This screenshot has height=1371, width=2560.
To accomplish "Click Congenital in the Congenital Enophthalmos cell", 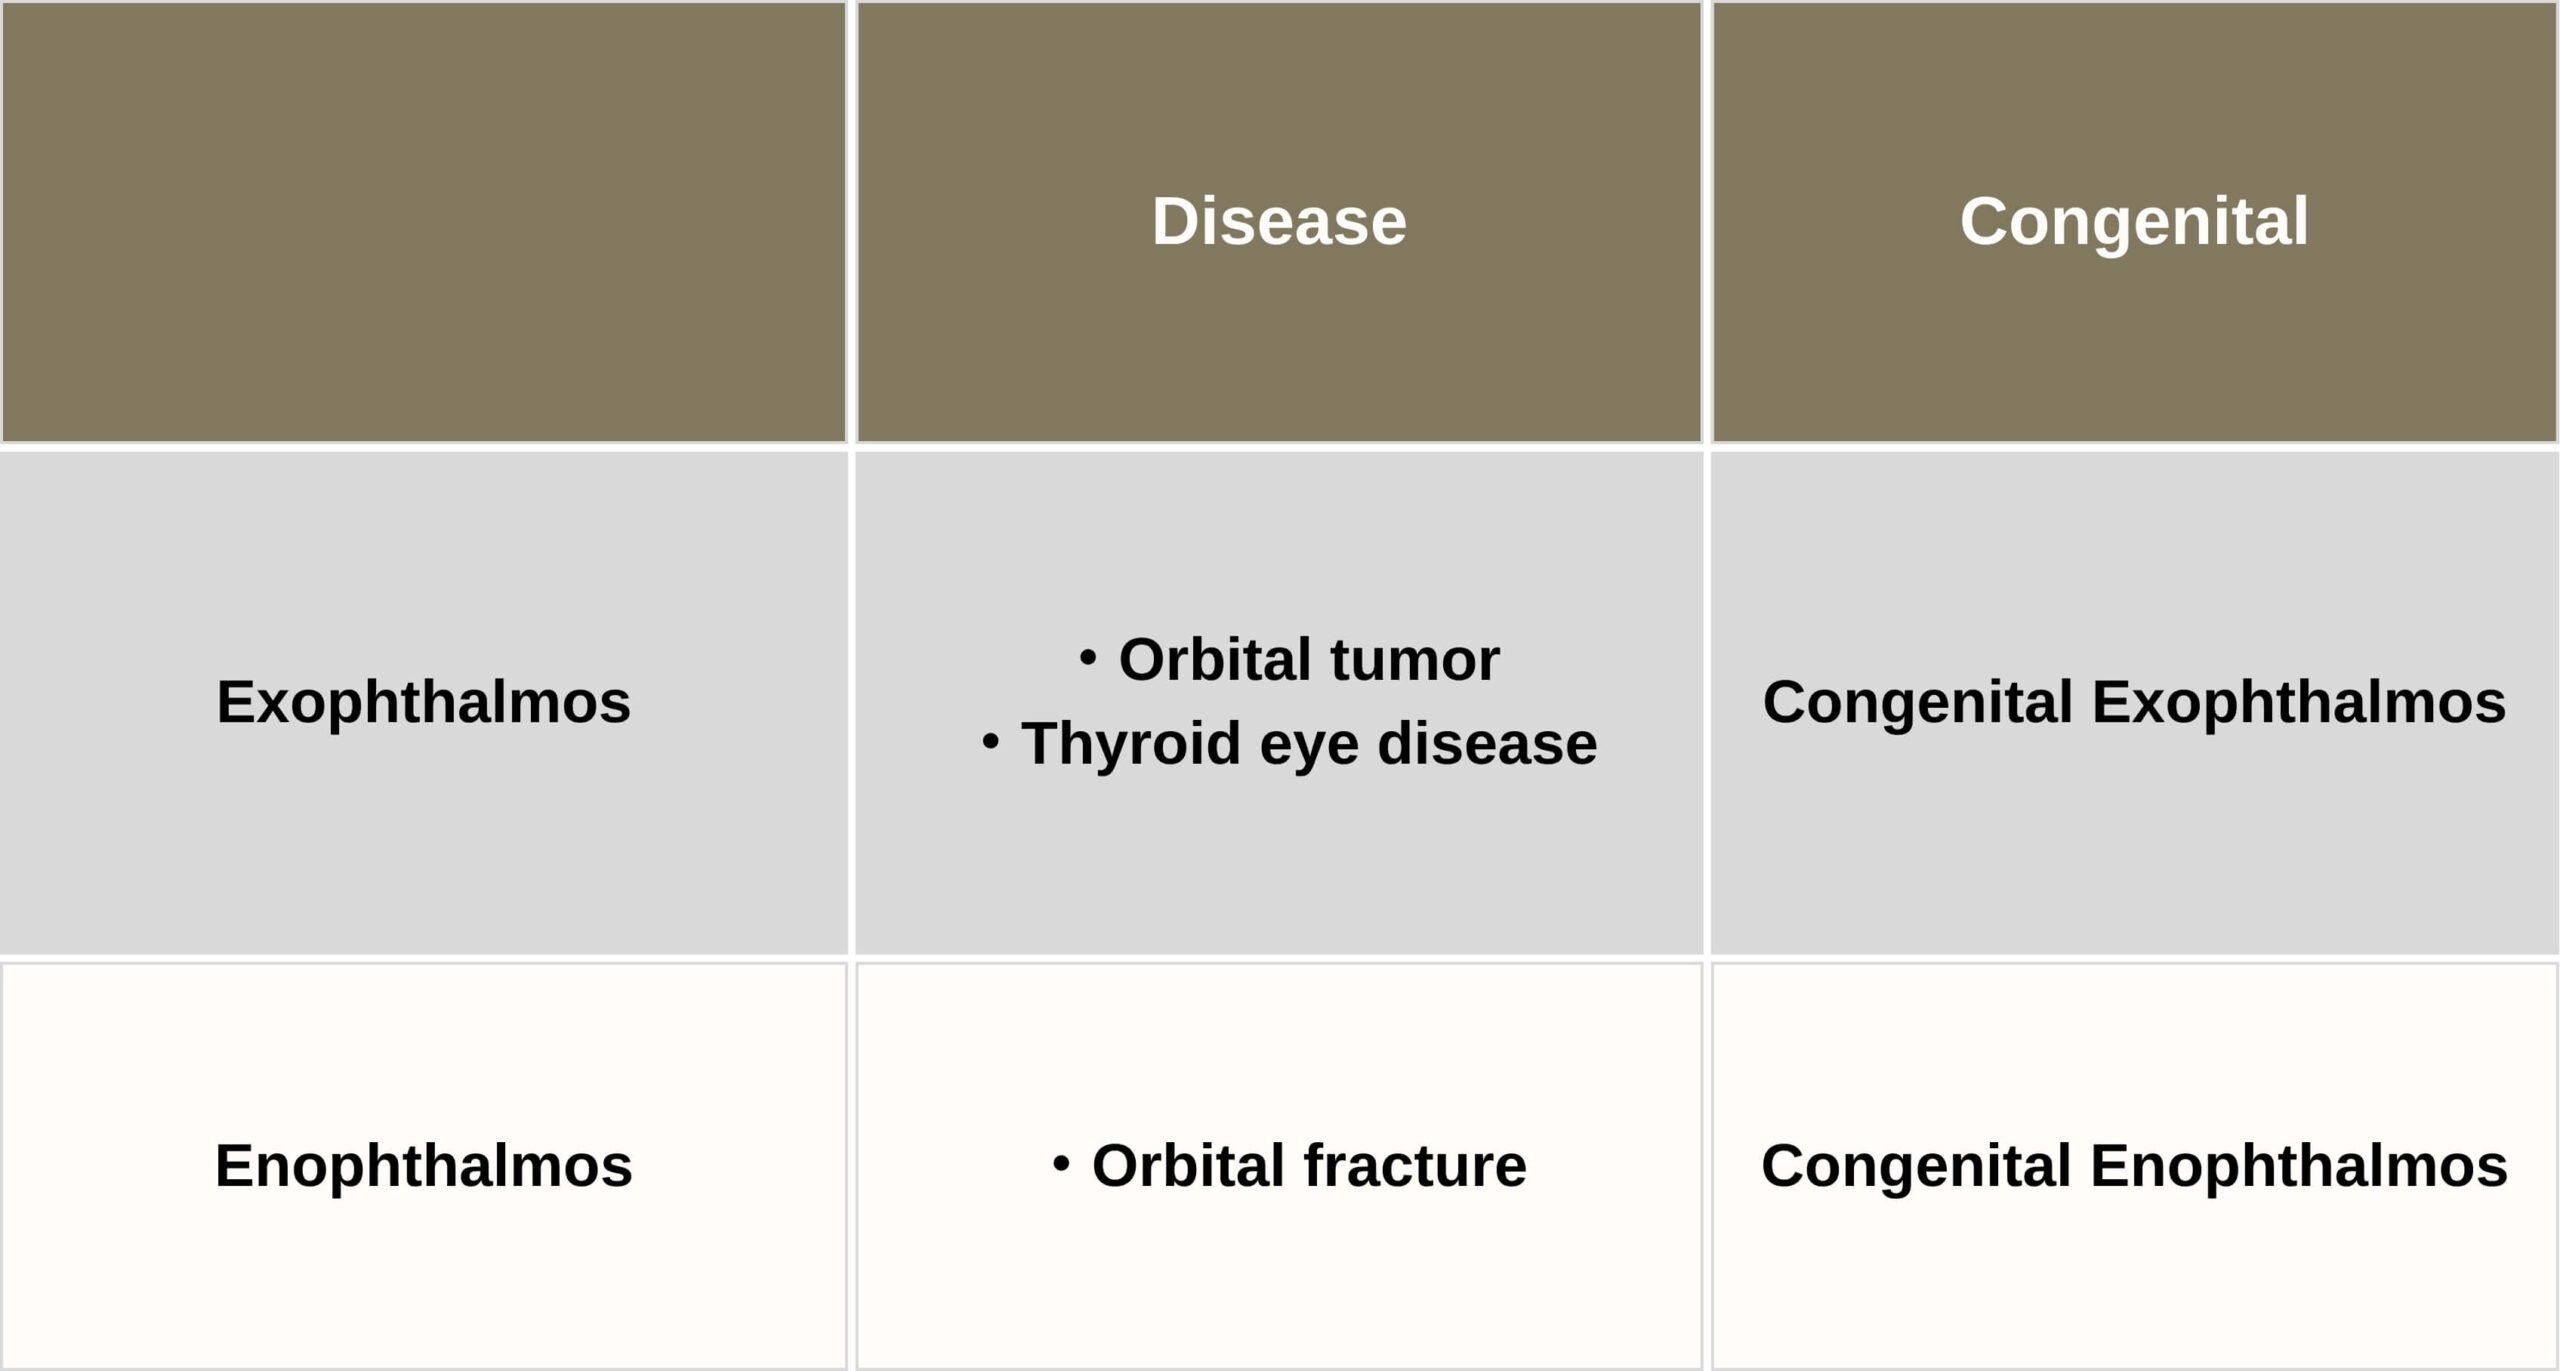I will (1915, 1166).
